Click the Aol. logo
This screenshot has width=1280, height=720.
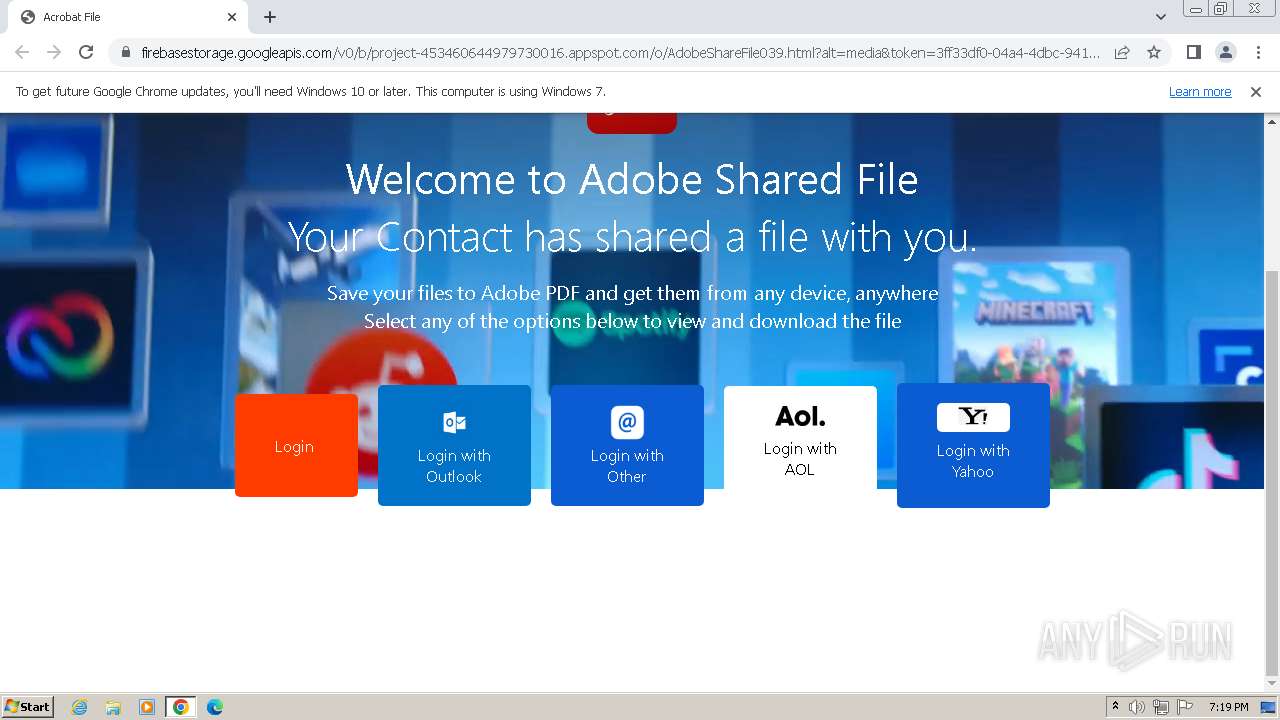[800, 415]
